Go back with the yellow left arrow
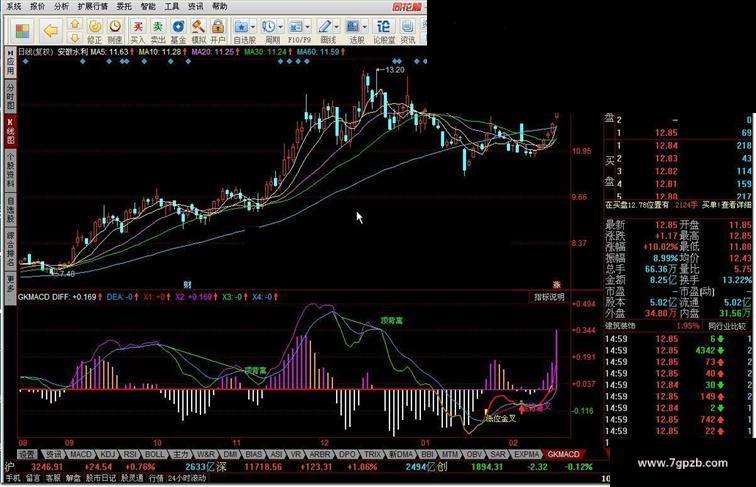 (50, 31)
